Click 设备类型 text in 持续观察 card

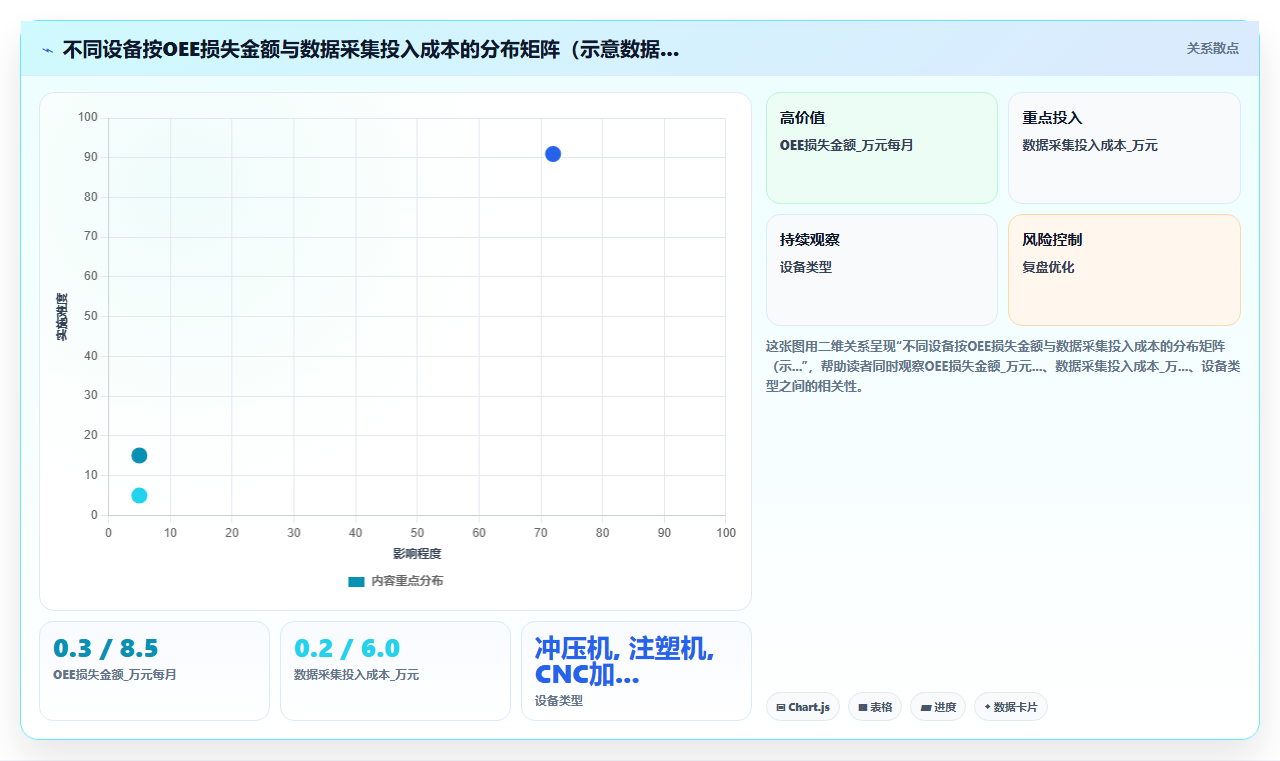tap(806, 267)
